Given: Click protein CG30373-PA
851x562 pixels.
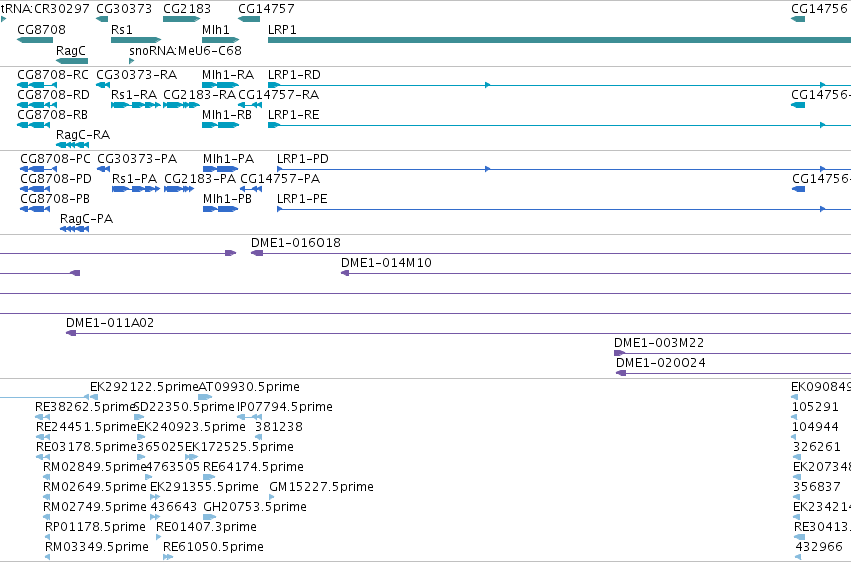Looking at the screenshot, I should coord(137,159).
